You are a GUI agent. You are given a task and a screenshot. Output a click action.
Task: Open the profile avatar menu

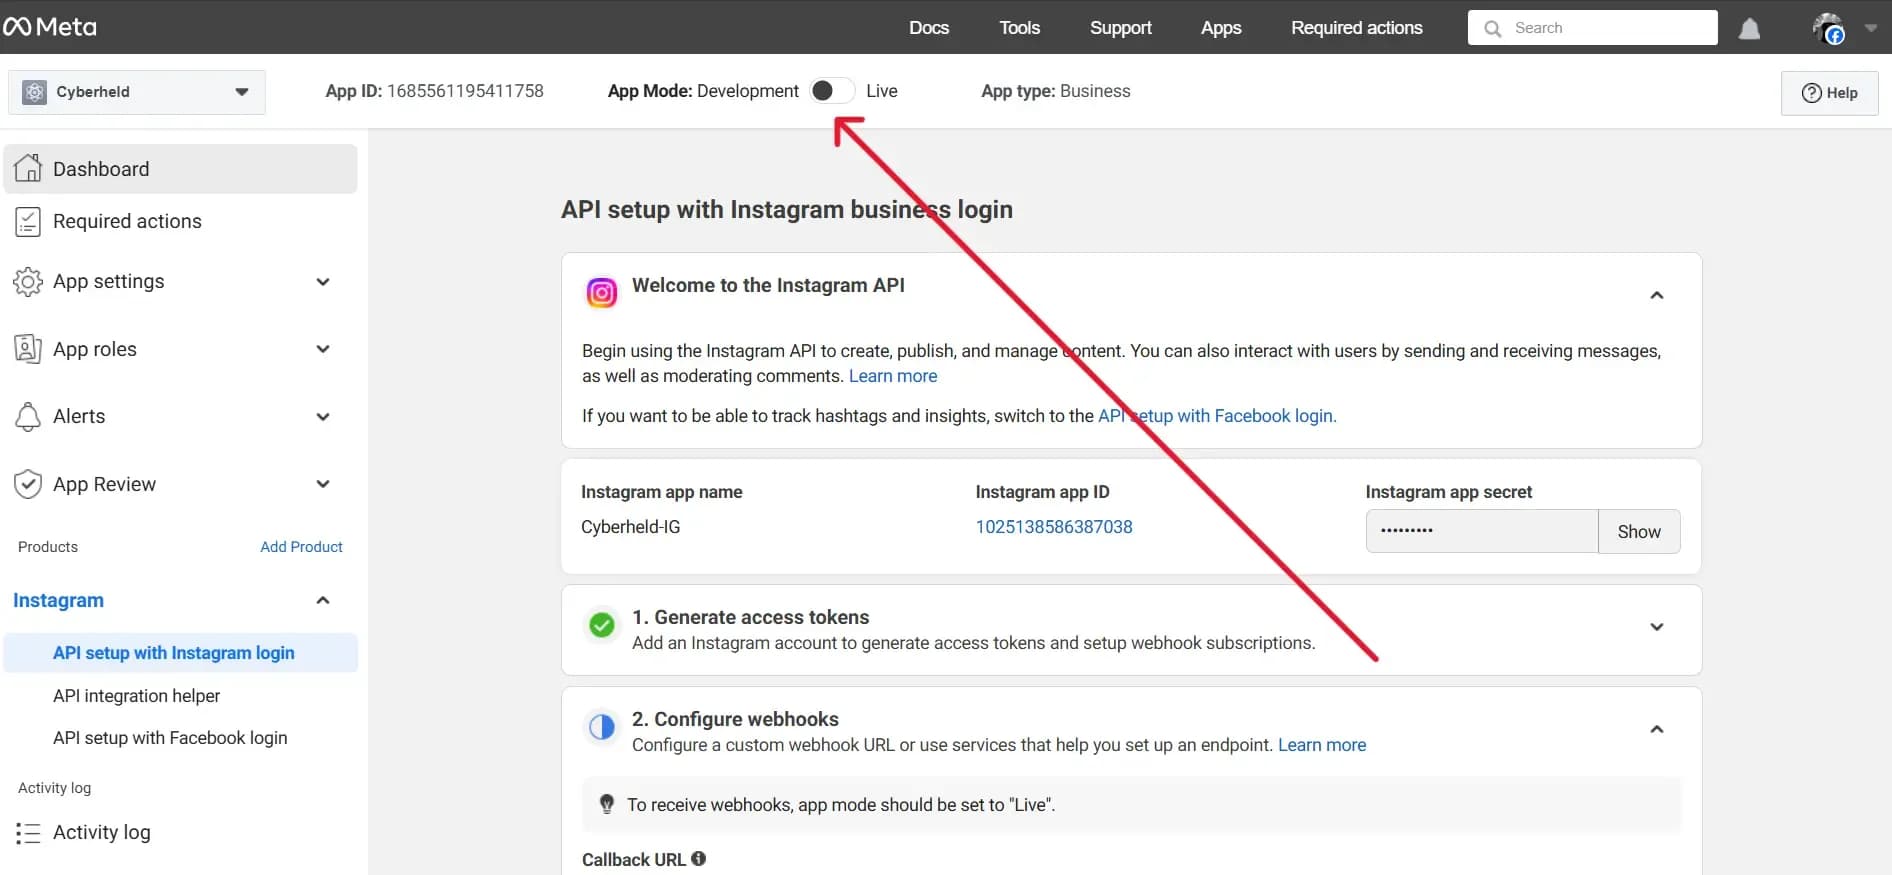1829,28
